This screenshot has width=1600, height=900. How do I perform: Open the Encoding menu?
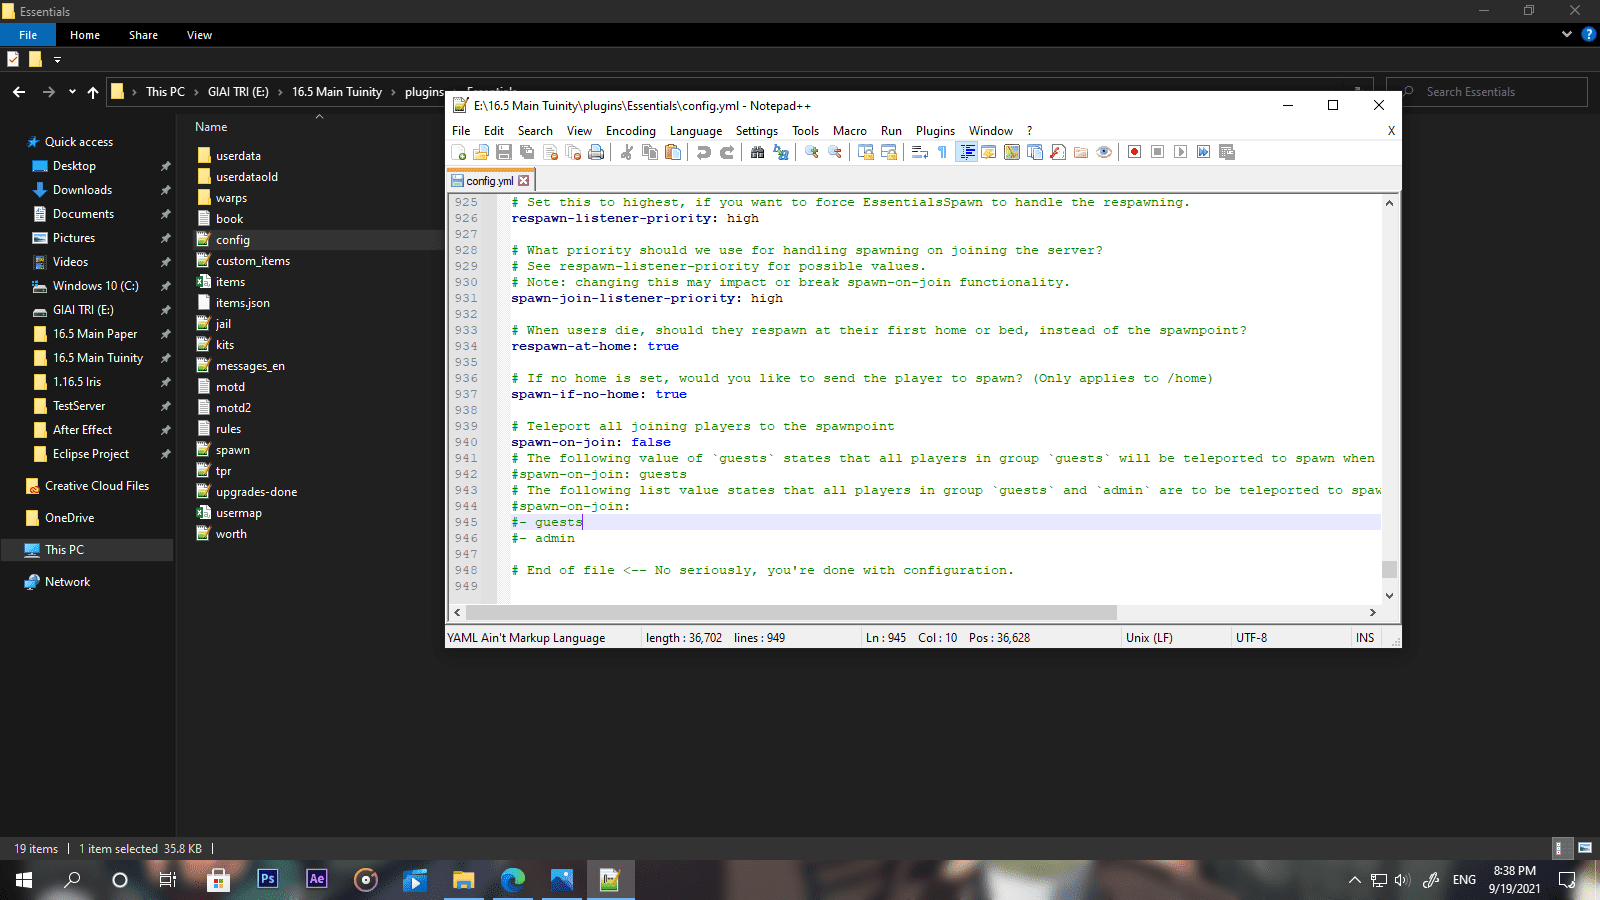(x=630, y=131)
